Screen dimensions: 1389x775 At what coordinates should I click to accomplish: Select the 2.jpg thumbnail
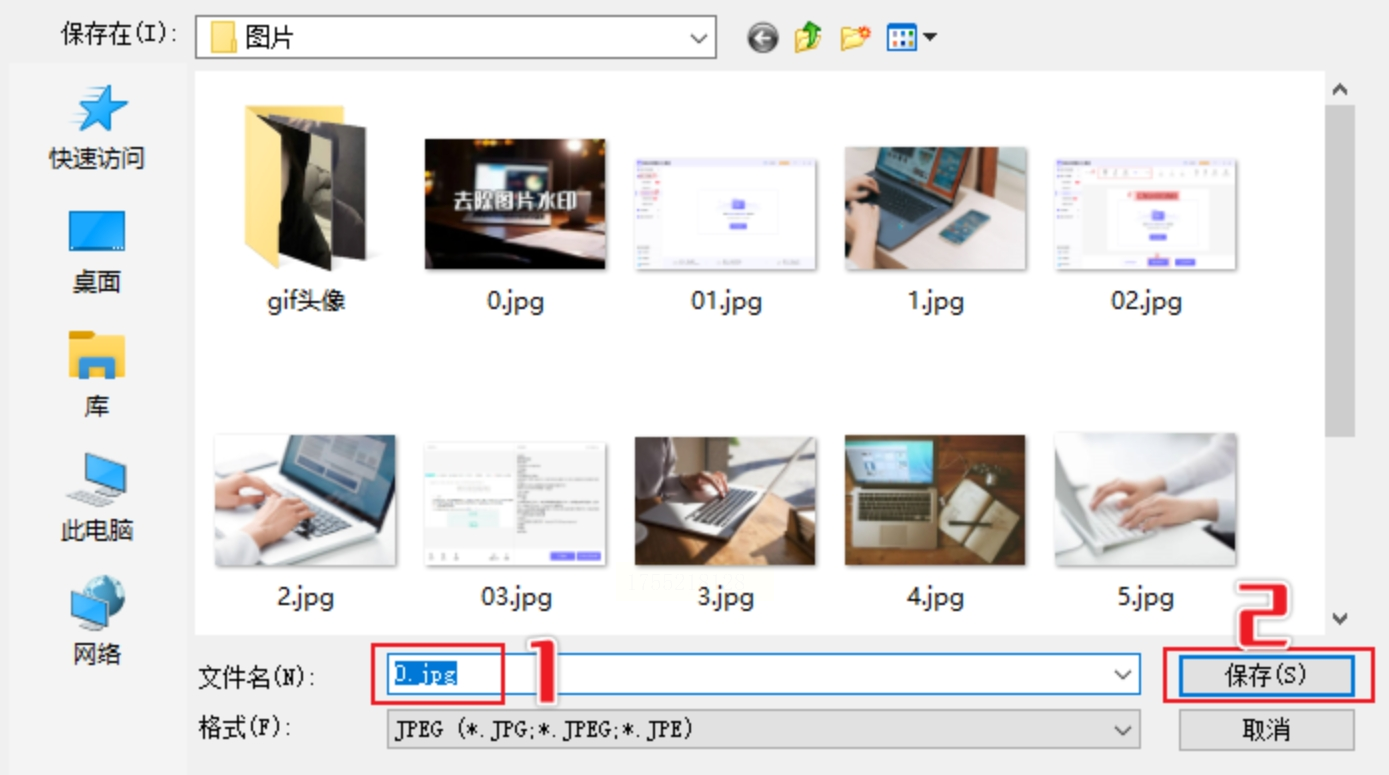coord(305,500)
